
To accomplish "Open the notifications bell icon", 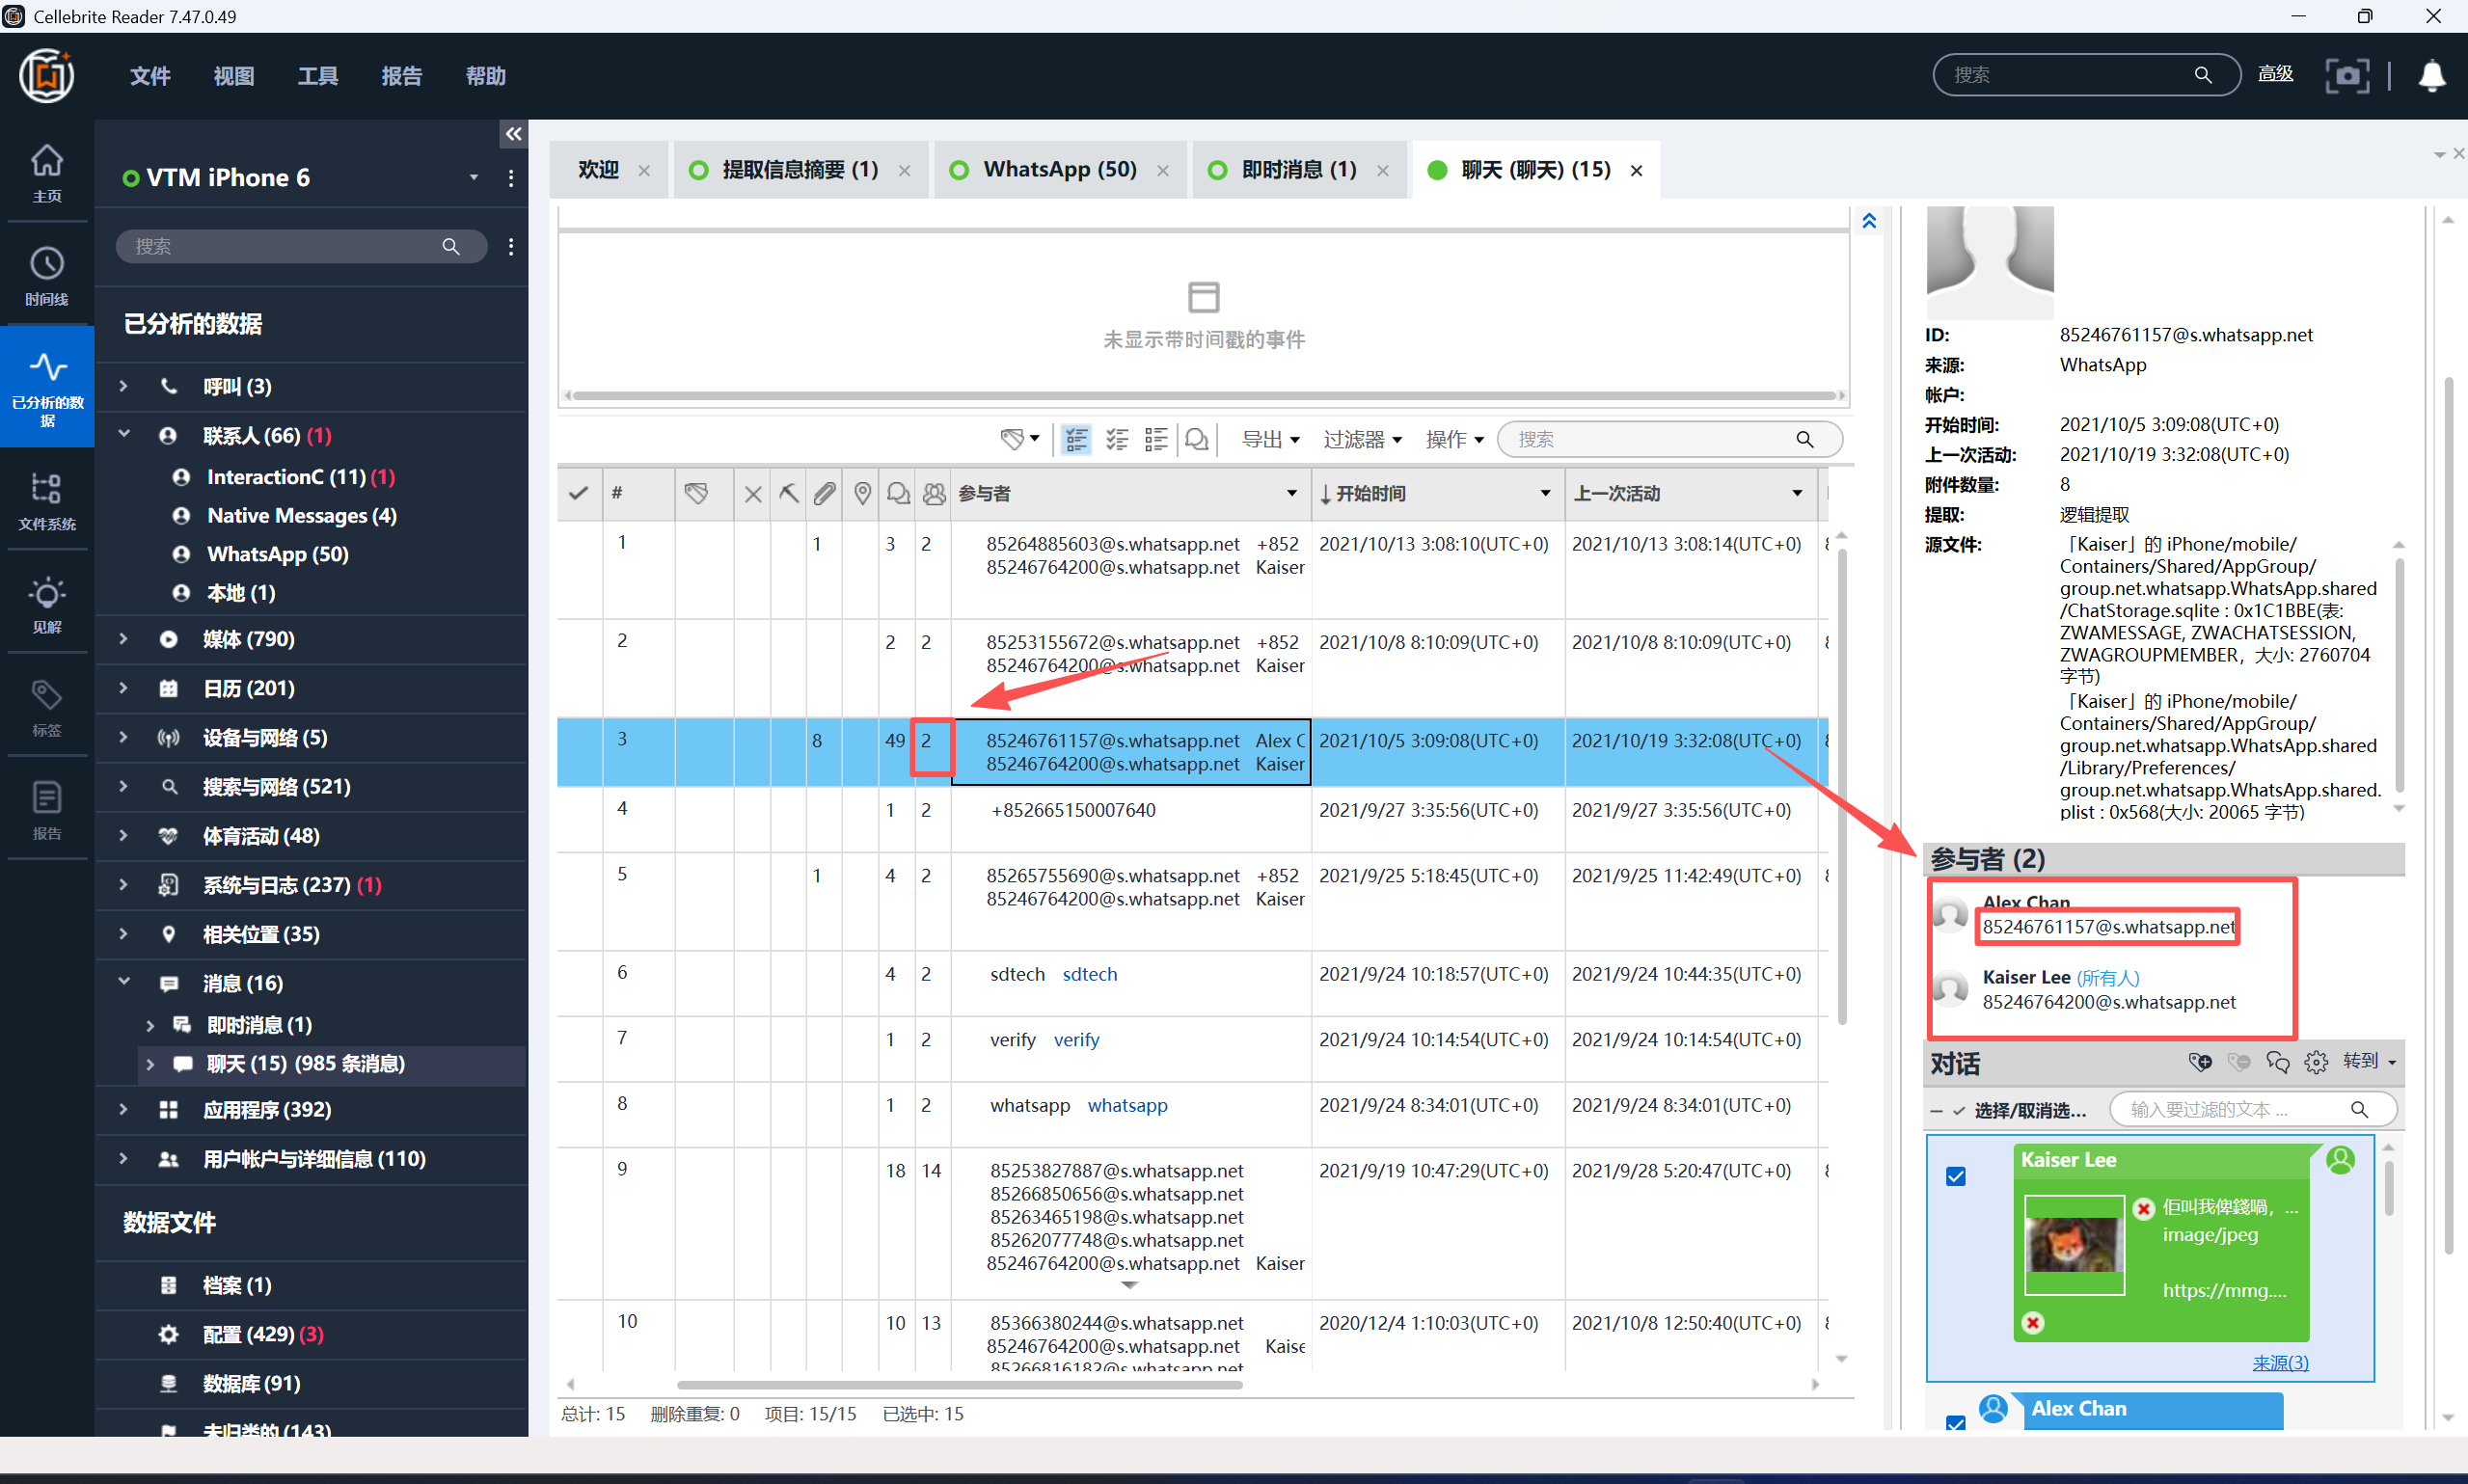I will click(2431, 75).
